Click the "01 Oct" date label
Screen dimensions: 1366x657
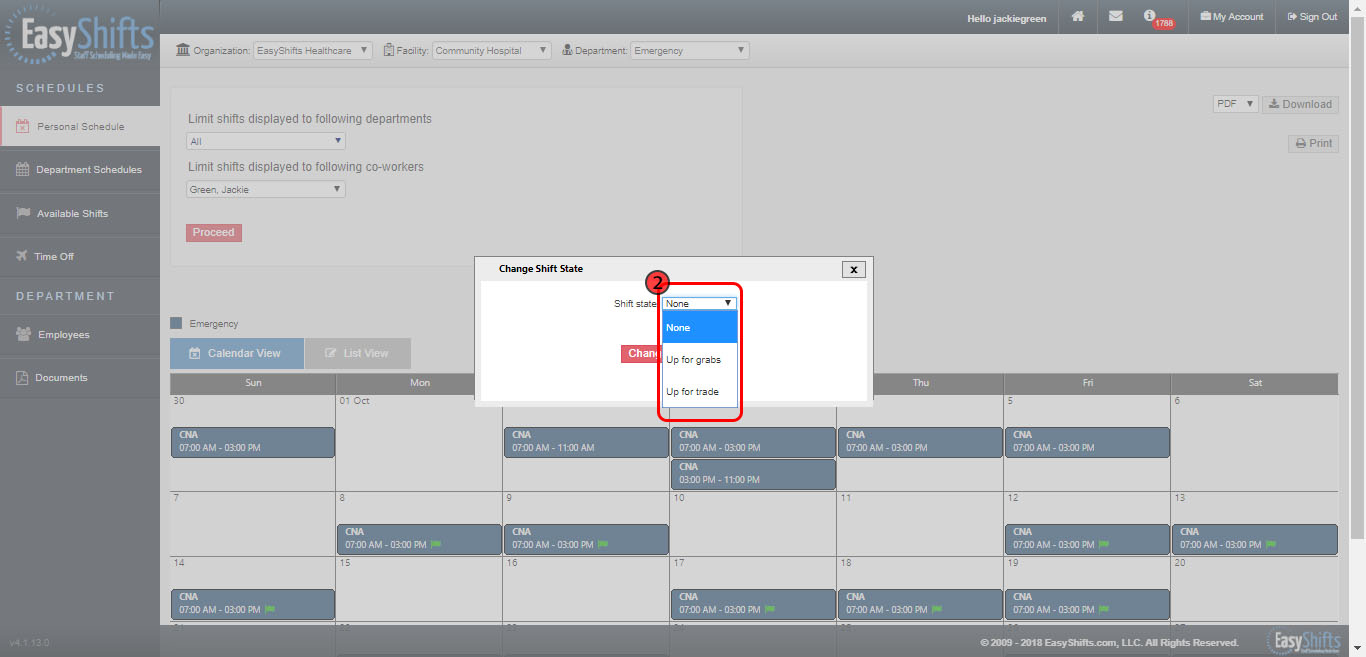355,401
